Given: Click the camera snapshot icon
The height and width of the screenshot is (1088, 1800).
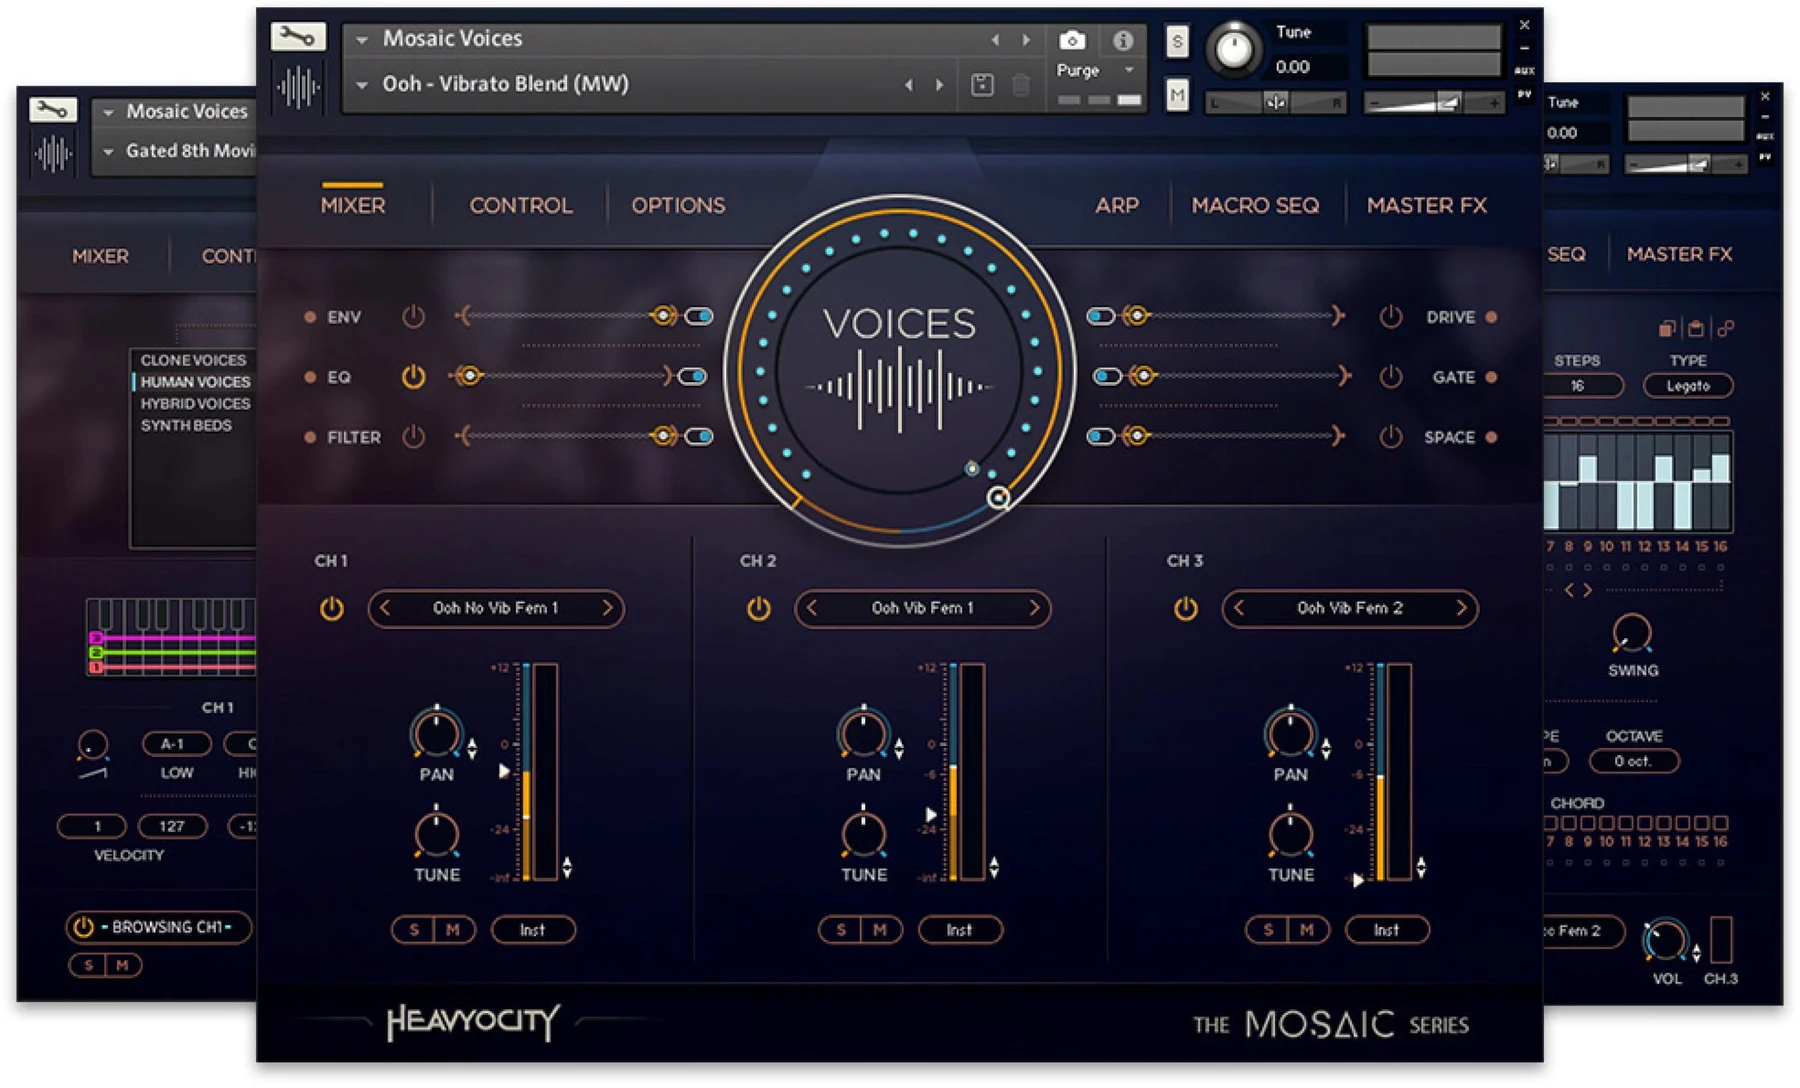Looking at the screenshot, I should pos(1072,40).
